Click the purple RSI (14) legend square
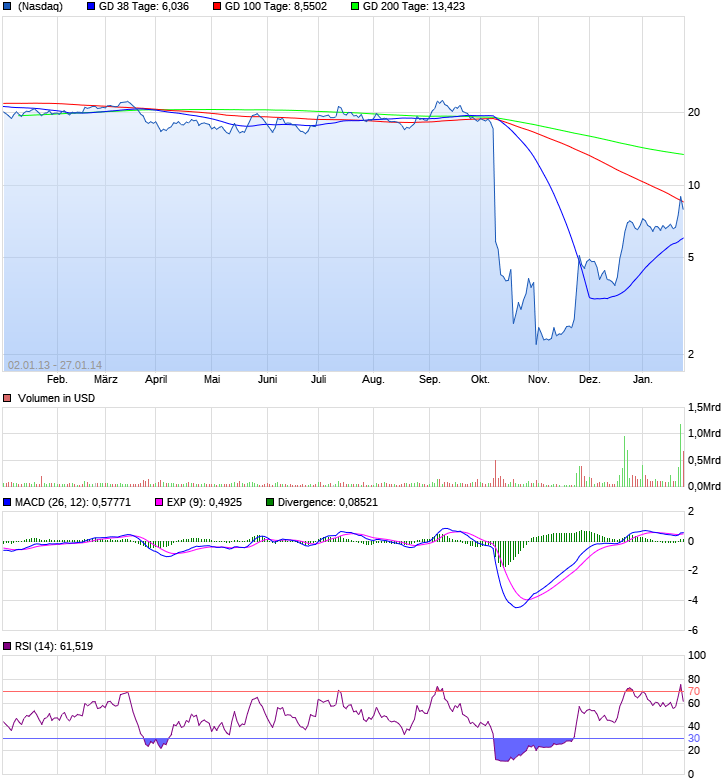The image size is (726, 784). point(7,646)
